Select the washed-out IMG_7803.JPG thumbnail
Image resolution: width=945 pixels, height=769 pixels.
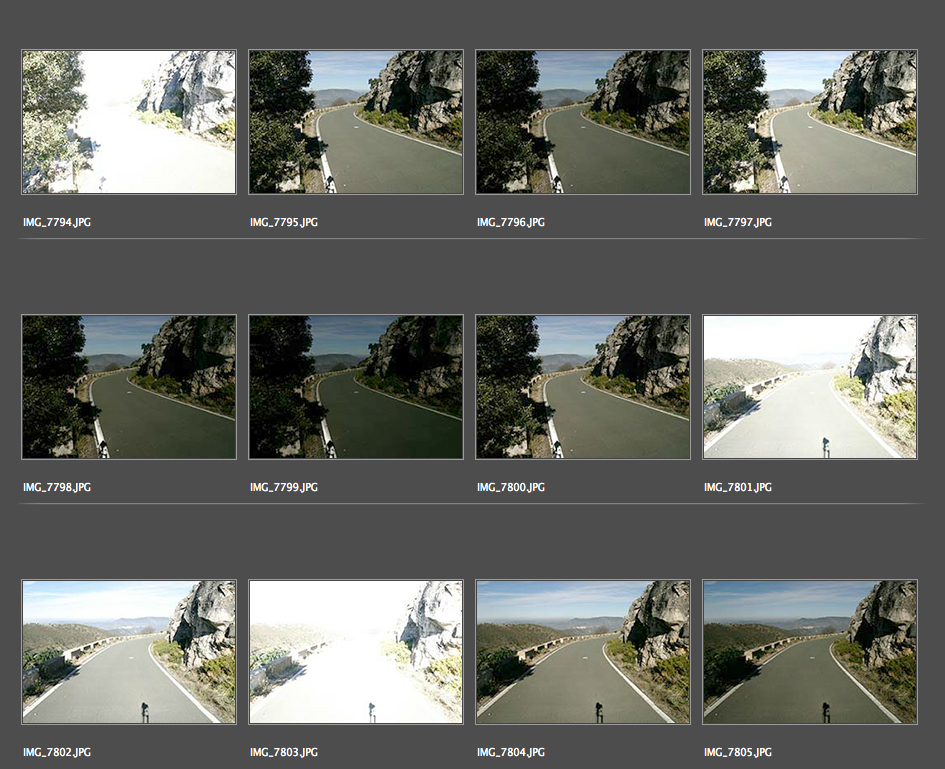356,652
